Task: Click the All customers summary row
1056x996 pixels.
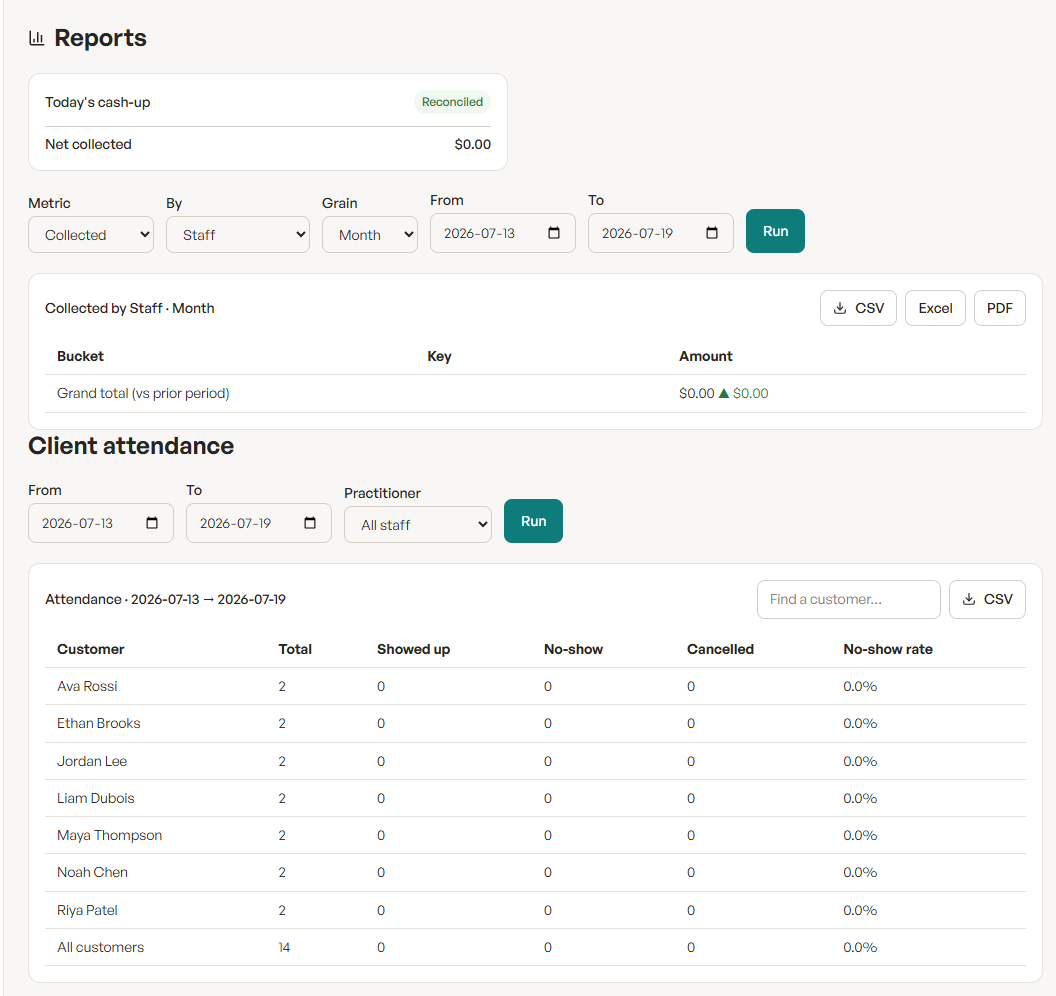Action: click(535, 948)
